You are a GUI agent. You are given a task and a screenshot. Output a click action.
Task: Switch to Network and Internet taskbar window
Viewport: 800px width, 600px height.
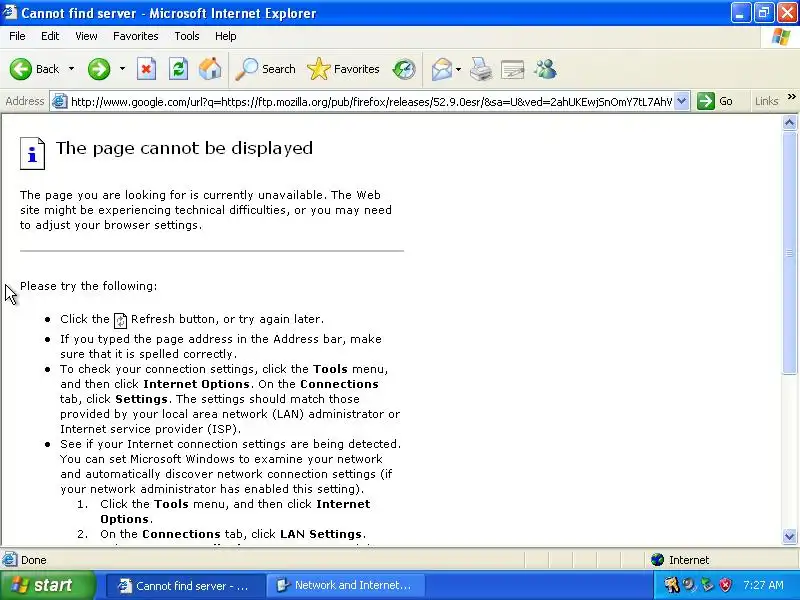[345, 585]
